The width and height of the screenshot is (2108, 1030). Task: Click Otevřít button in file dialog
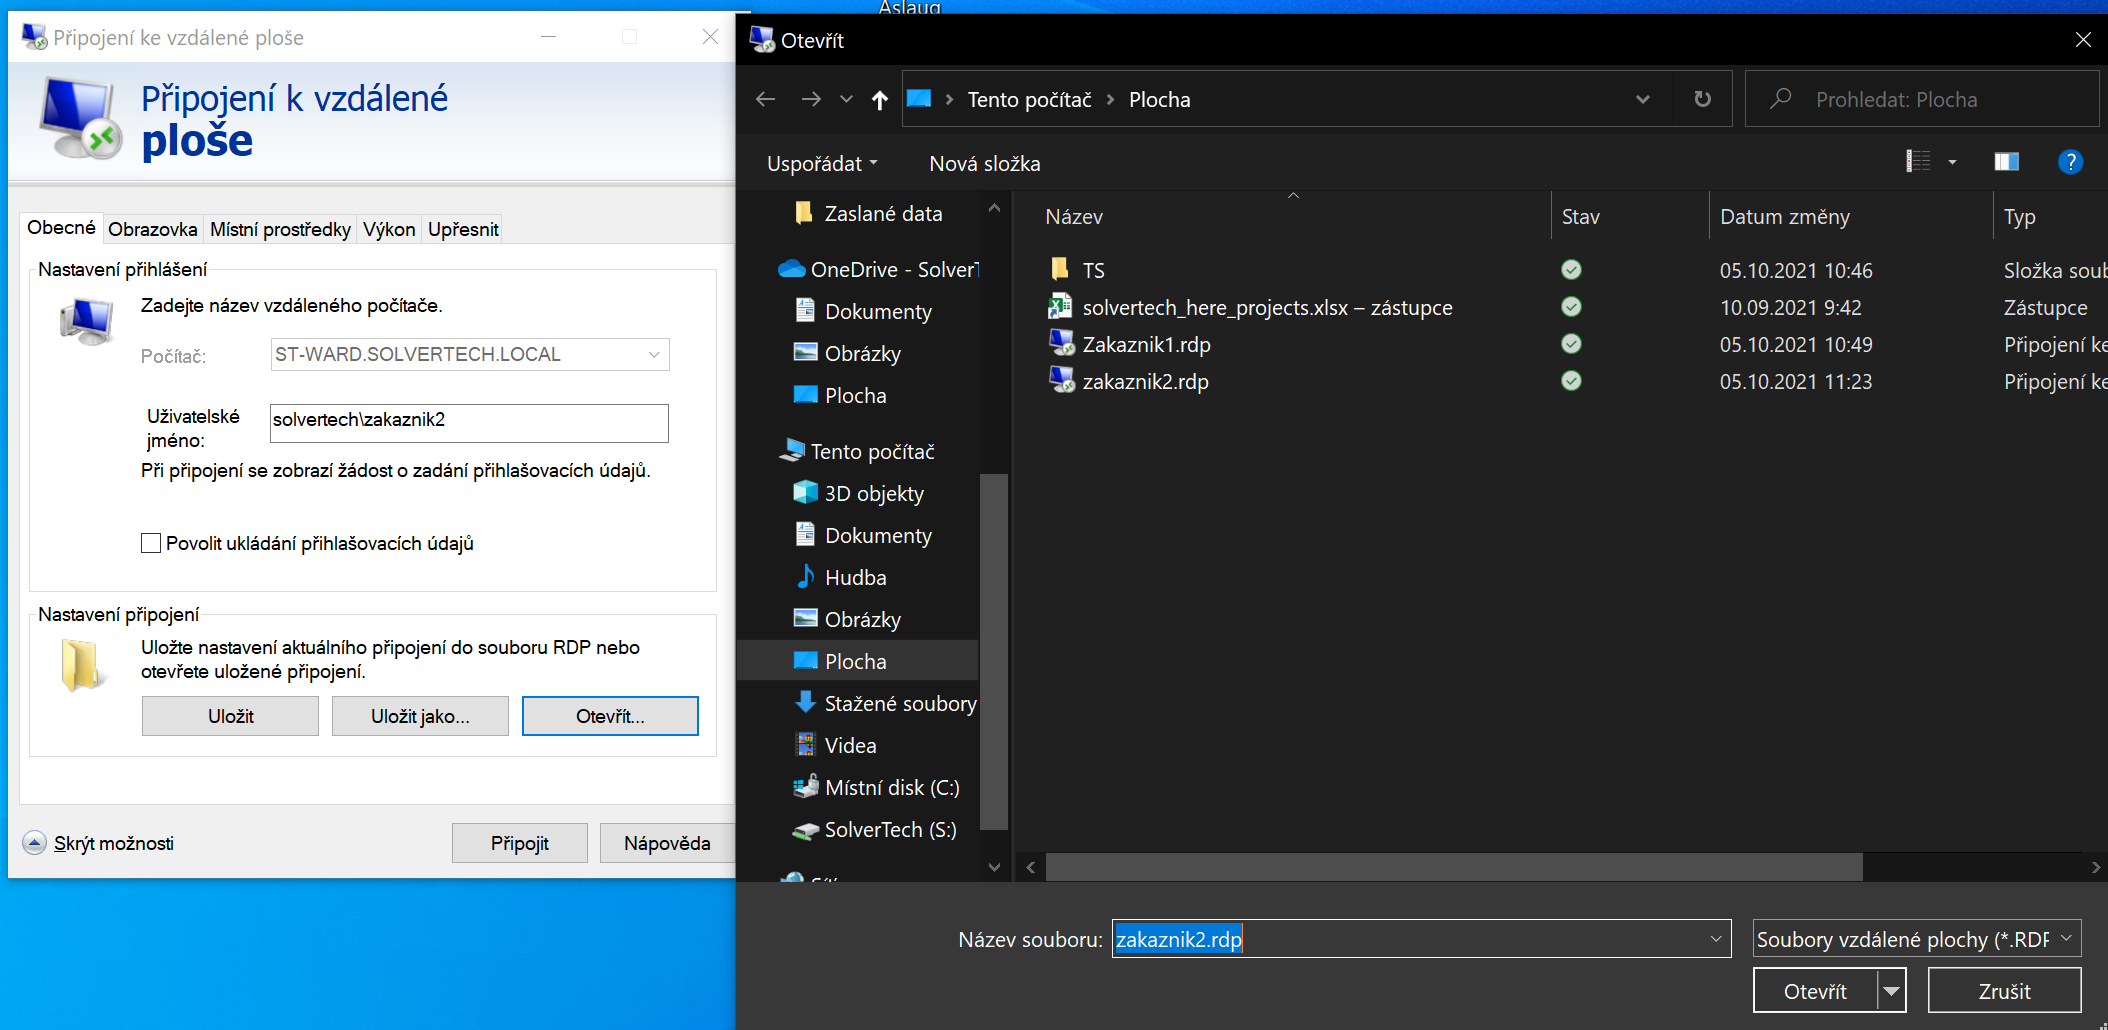pos(1815,991)
